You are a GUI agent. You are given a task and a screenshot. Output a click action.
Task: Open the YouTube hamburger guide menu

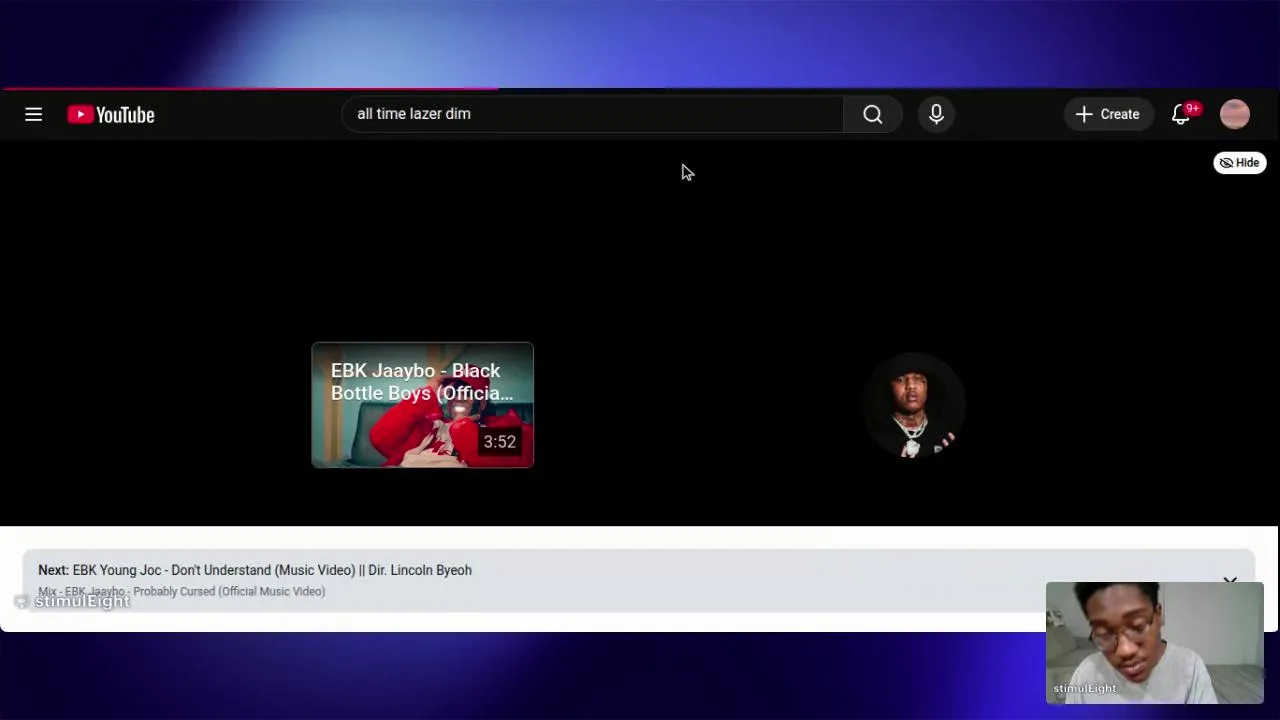coord(33,115)
